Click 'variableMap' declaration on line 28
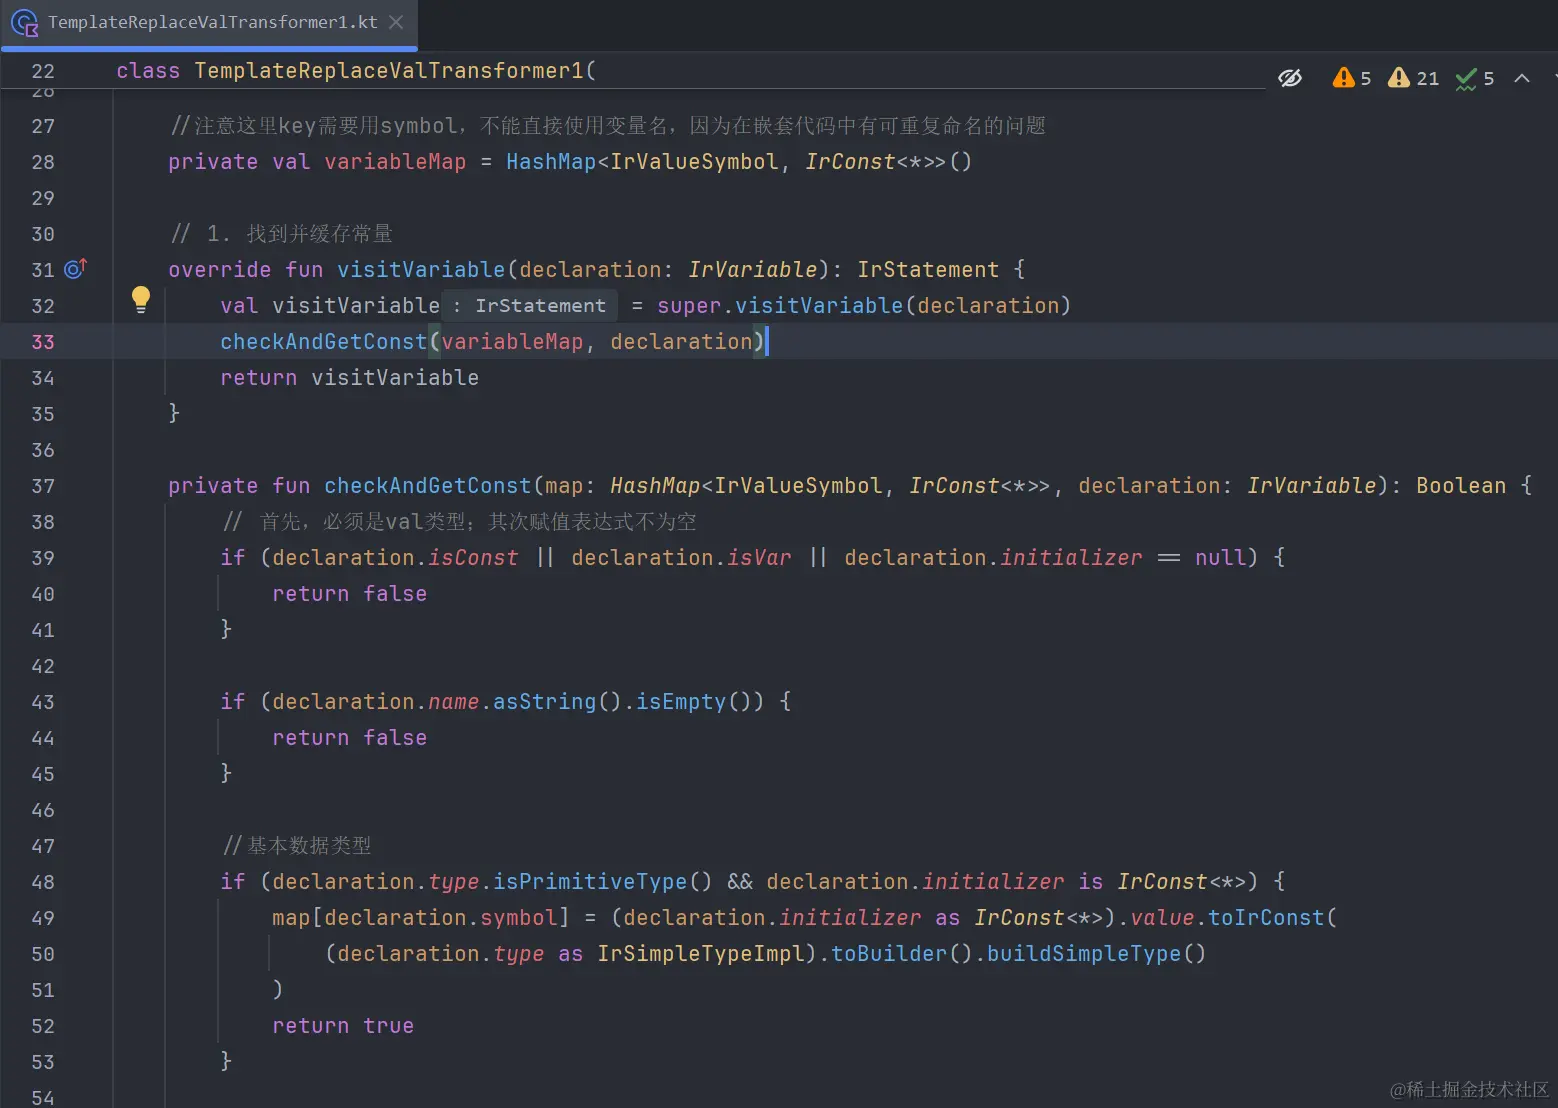1558x1108 pixels. pyautogui.click(x=395, y=162)
